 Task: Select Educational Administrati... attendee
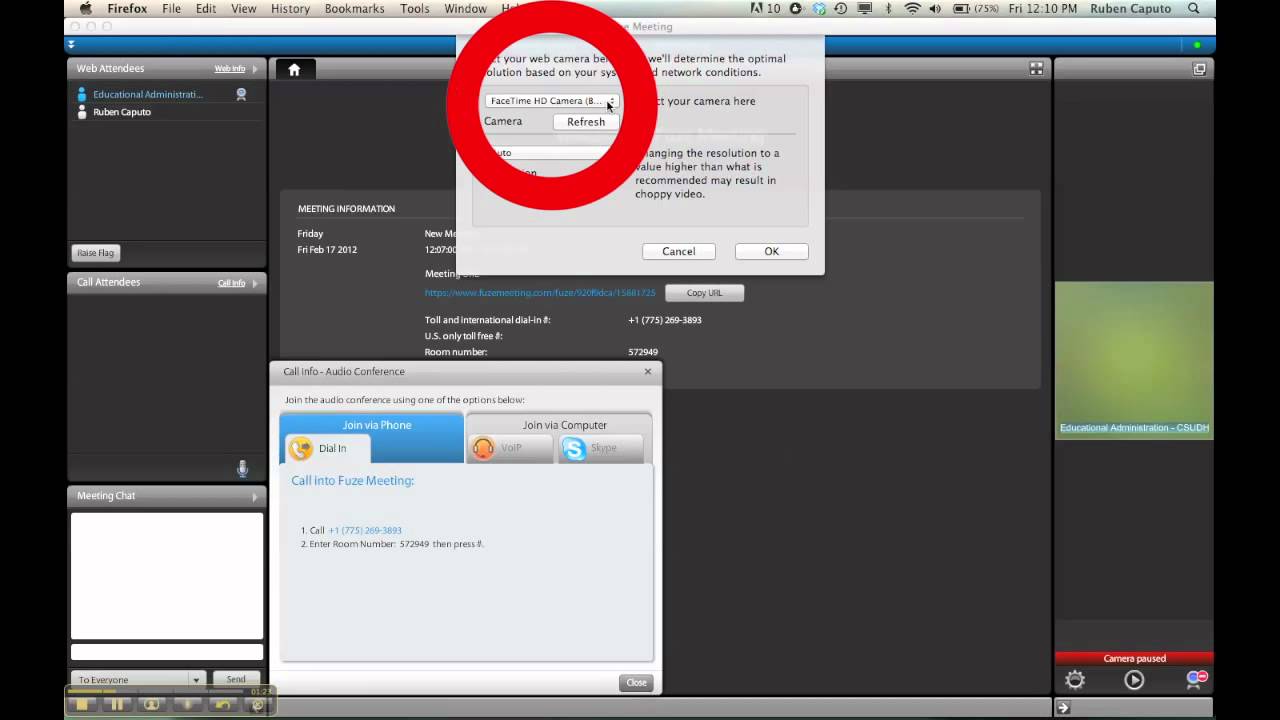pos(148,94)
